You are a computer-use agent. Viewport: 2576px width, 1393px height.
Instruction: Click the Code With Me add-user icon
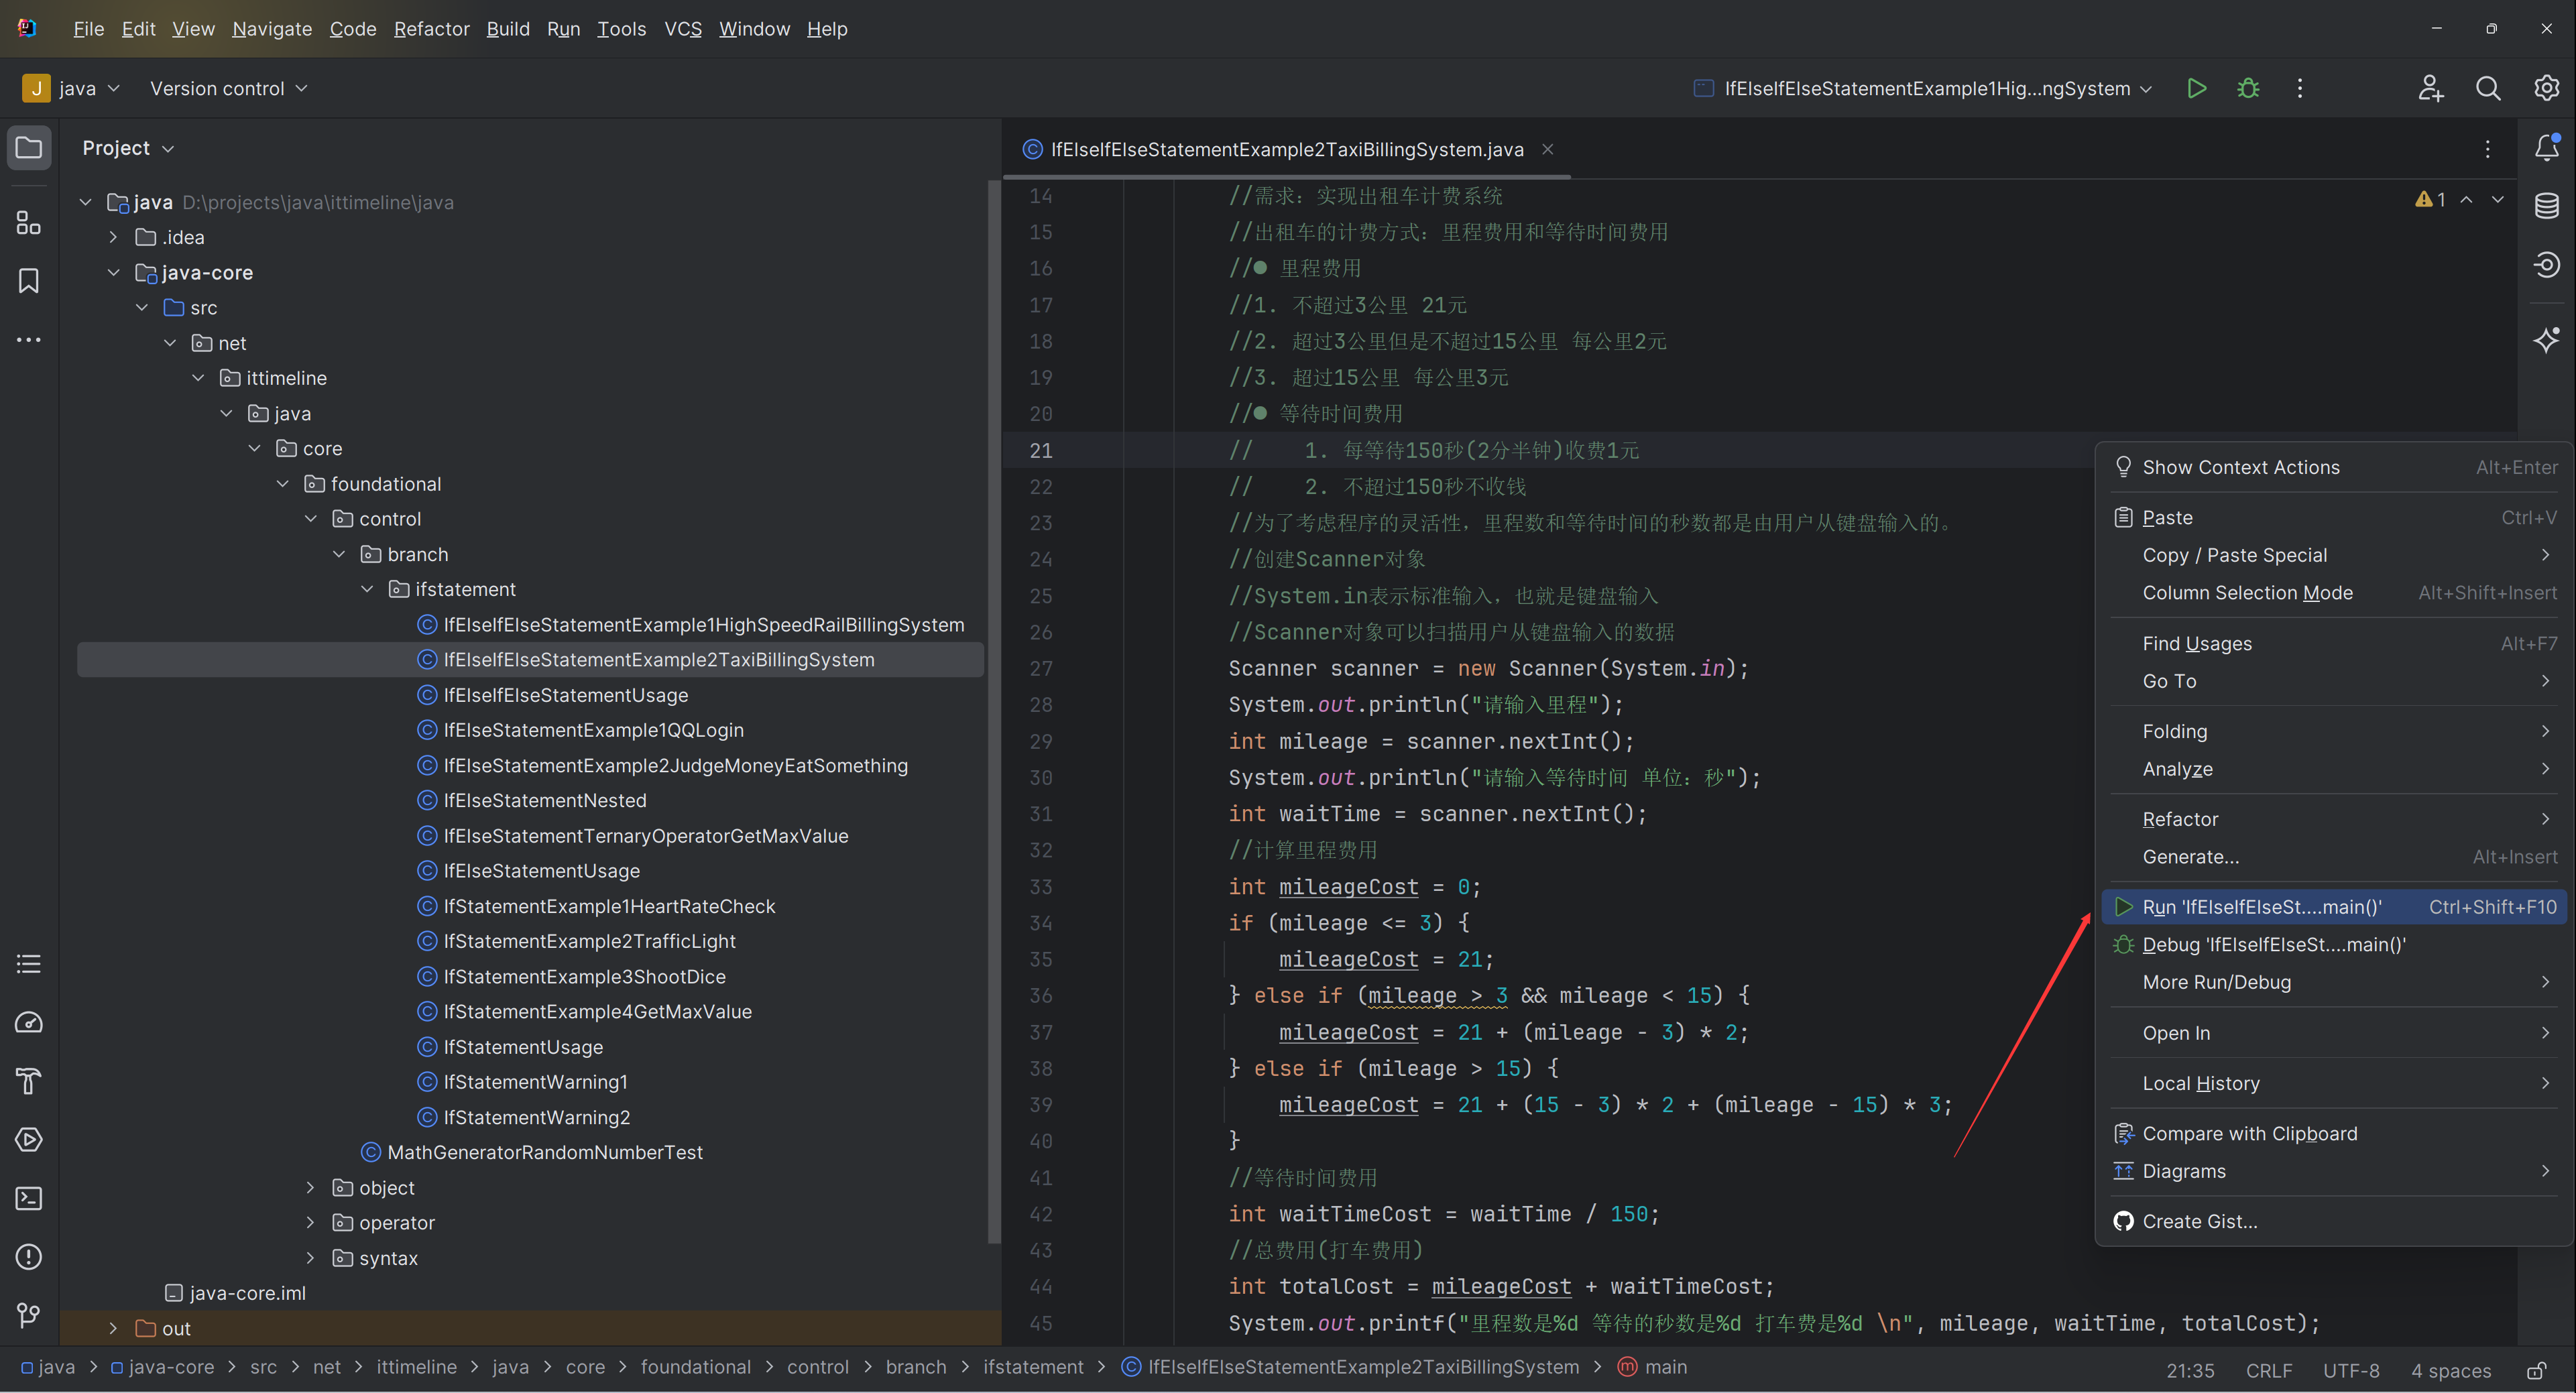click(2430, 88)
